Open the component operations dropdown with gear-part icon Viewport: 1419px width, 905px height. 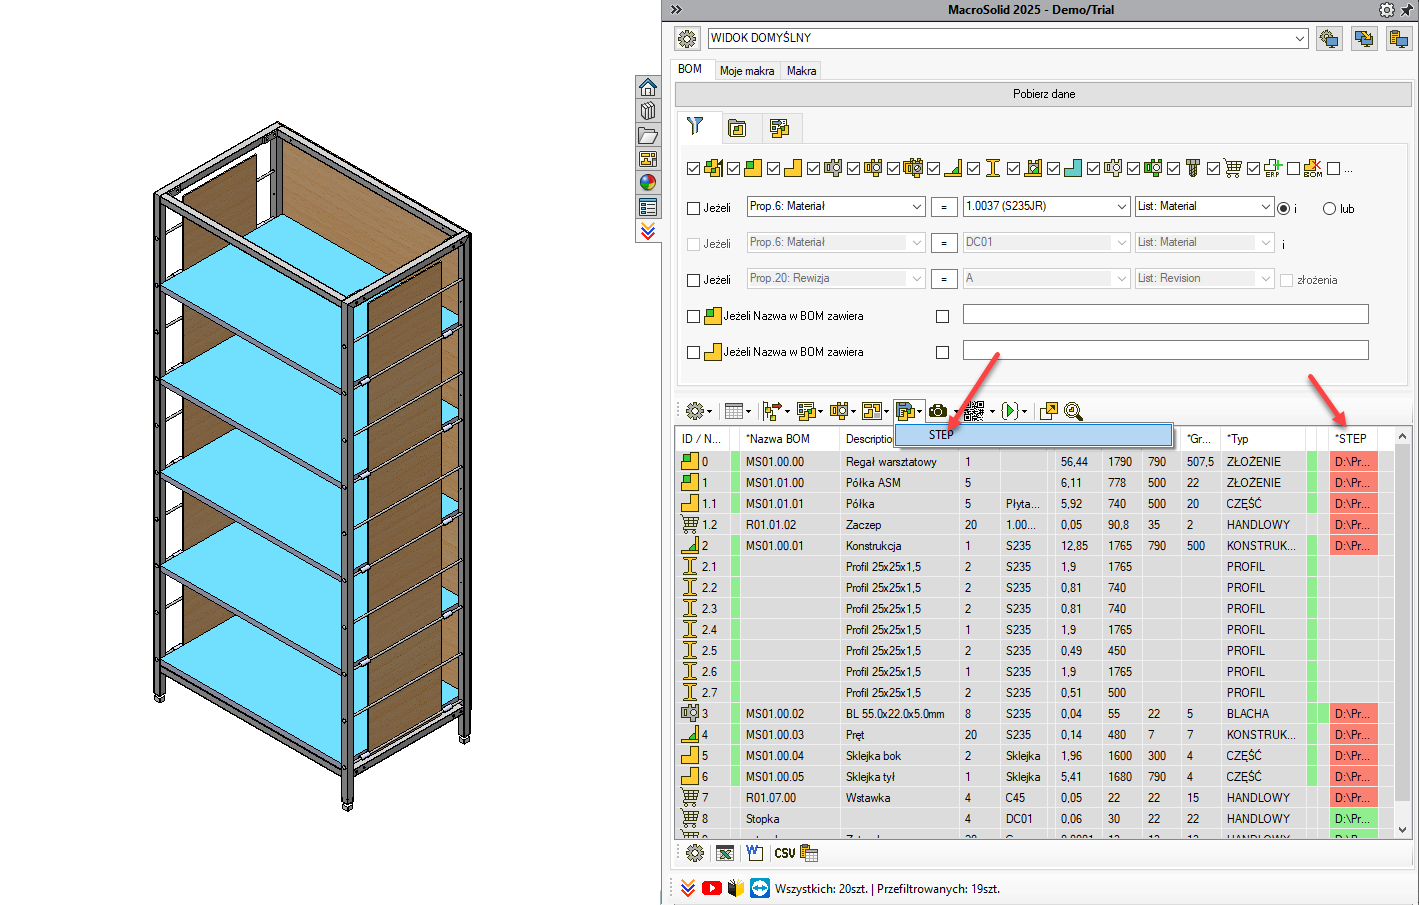pos(843,411)
